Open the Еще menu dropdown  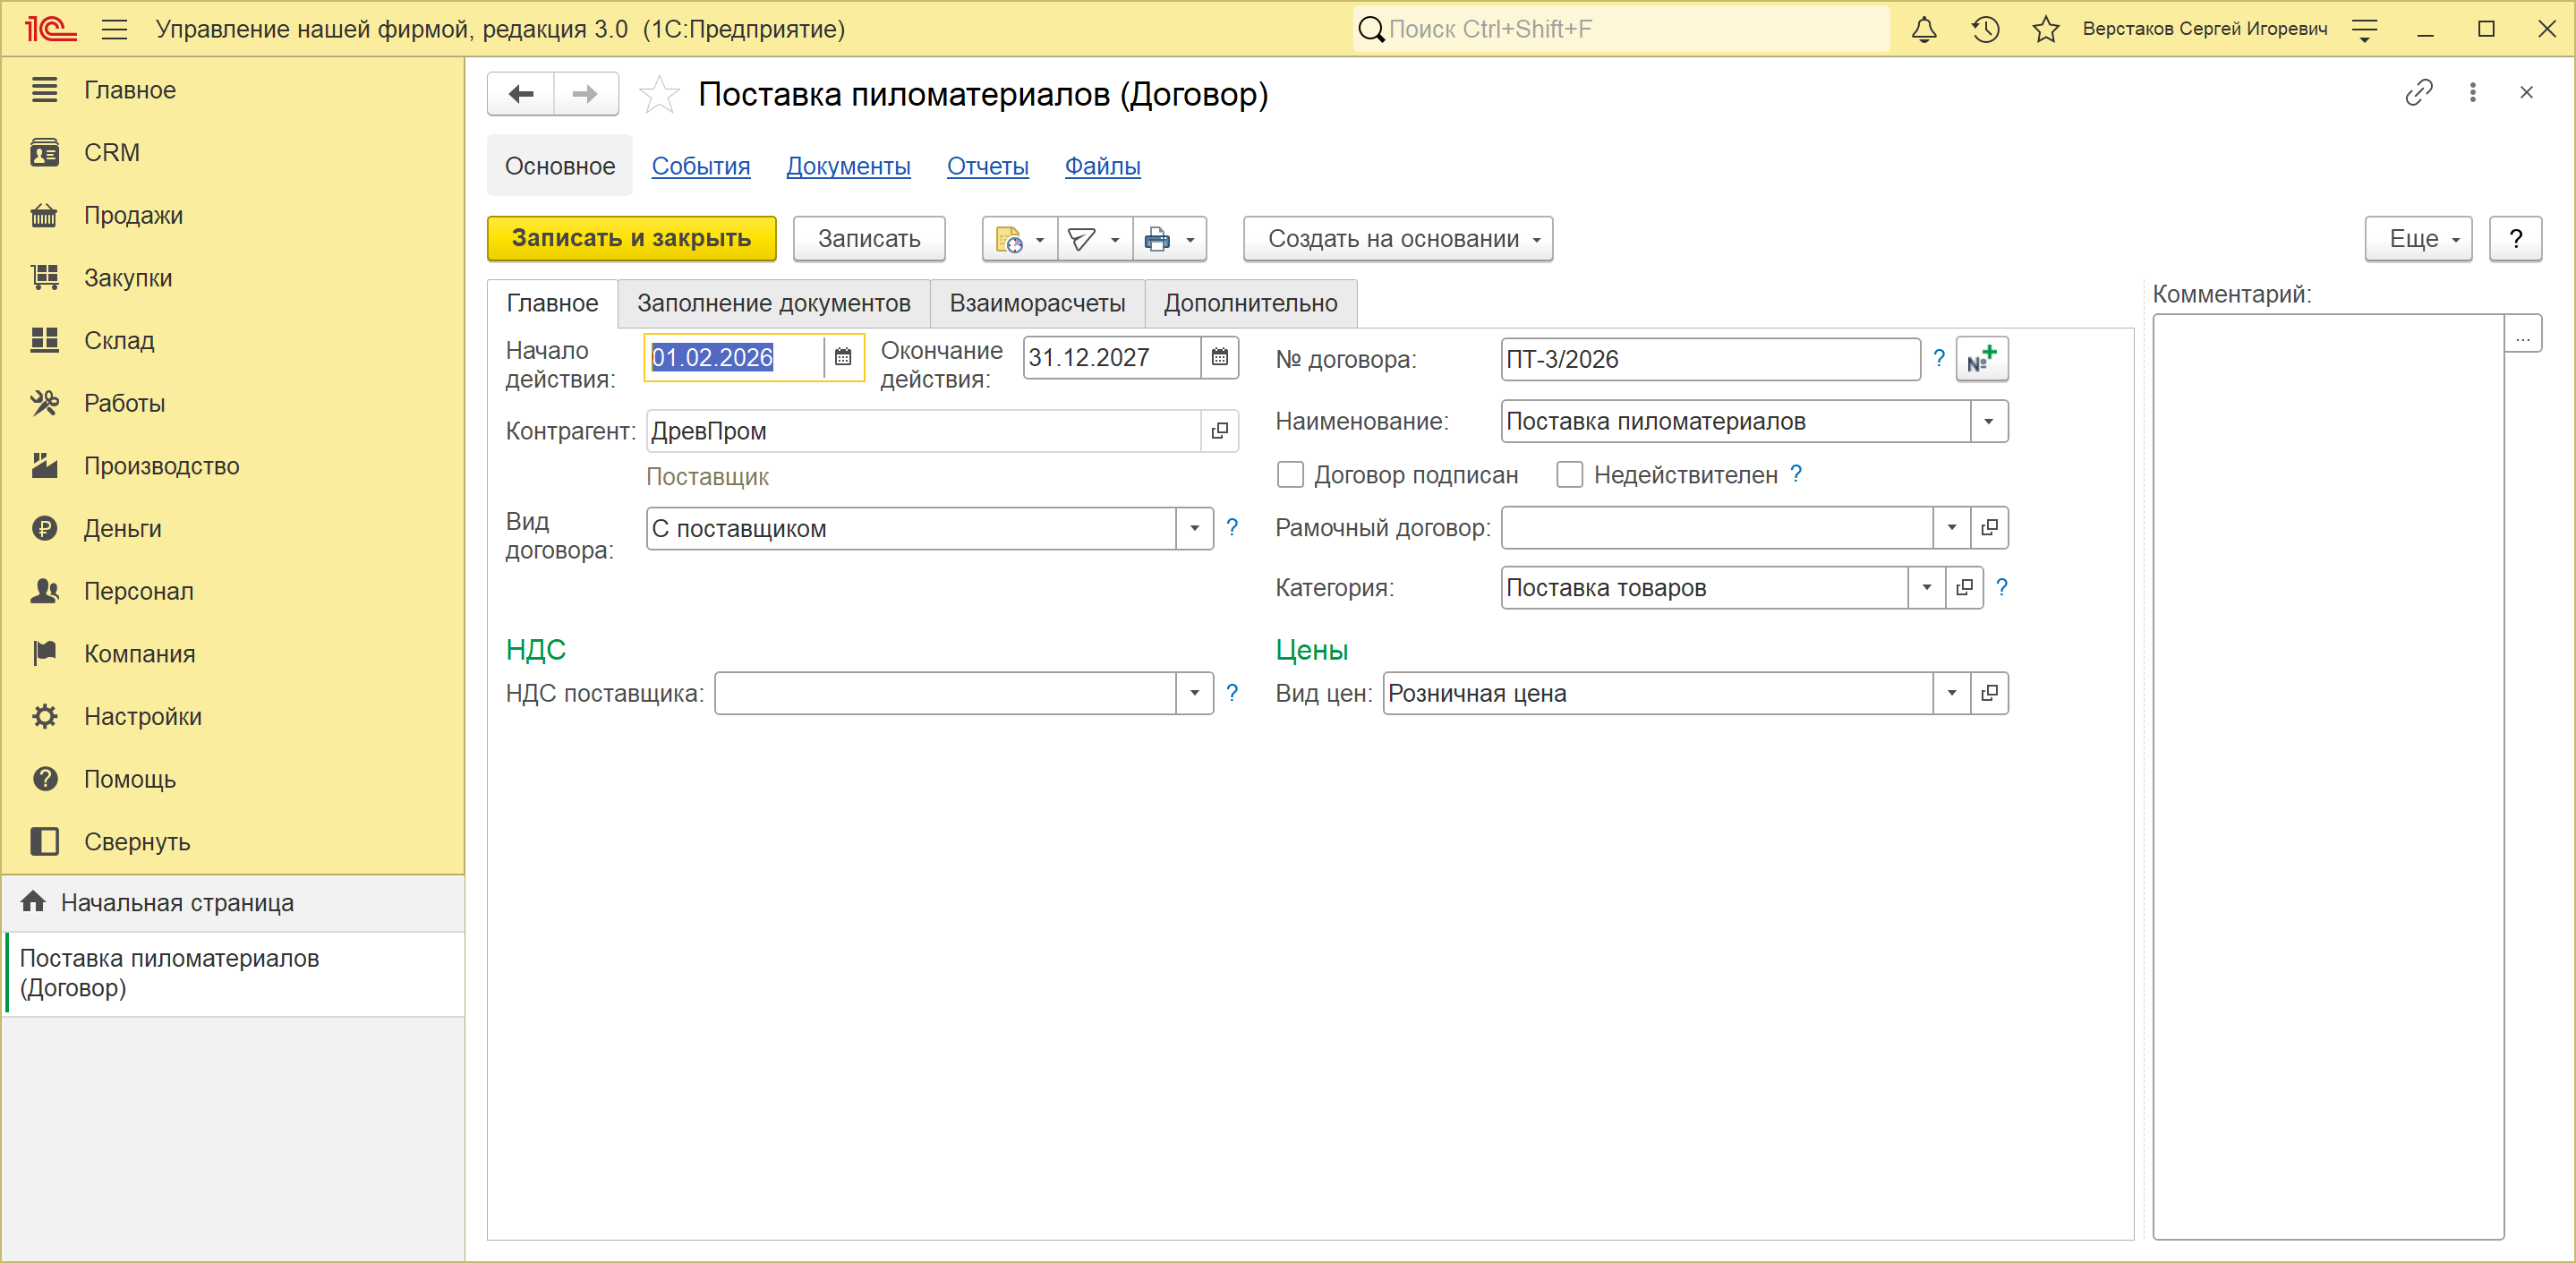click(2418, 239)
